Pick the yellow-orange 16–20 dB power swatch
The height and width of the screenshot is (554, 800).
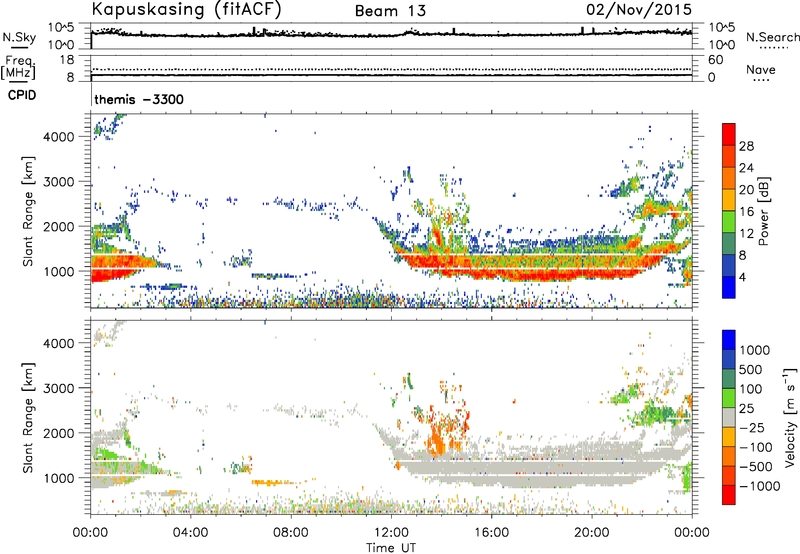[729, 200]
